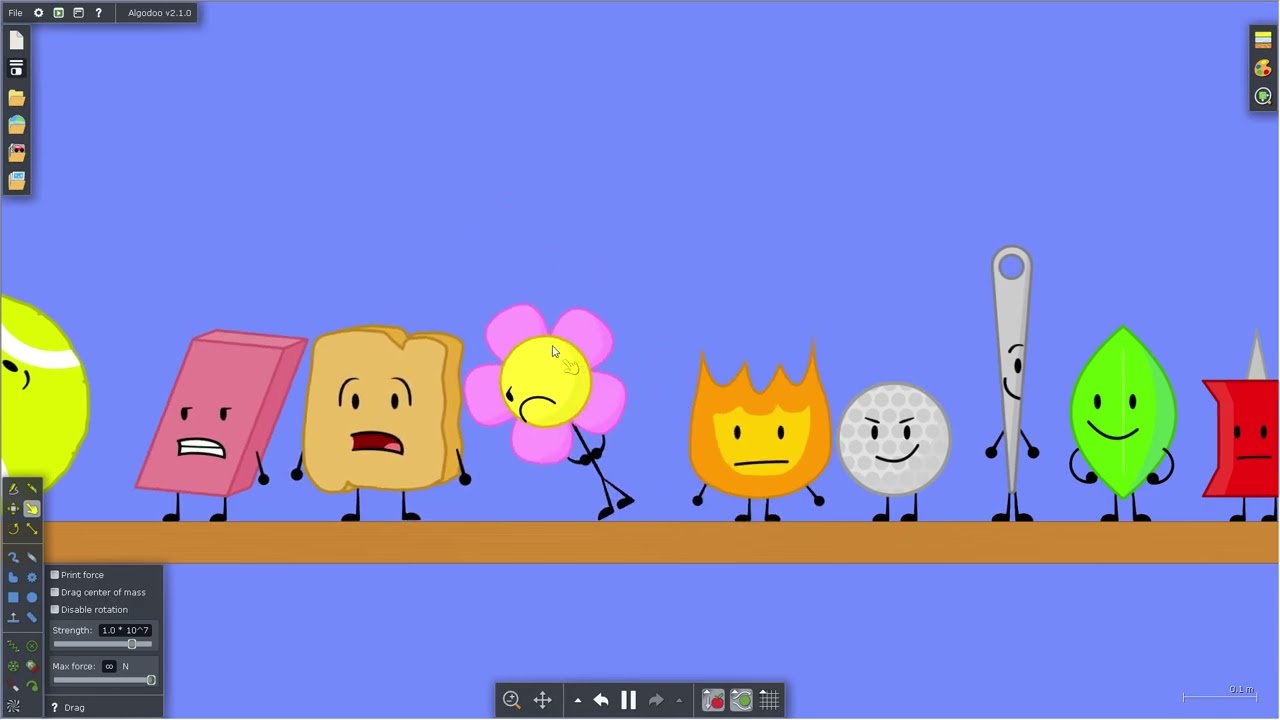This screenshot has width=1280, height=720.
Task: Open the Visualization magnifier icon
Action: 1263,97
